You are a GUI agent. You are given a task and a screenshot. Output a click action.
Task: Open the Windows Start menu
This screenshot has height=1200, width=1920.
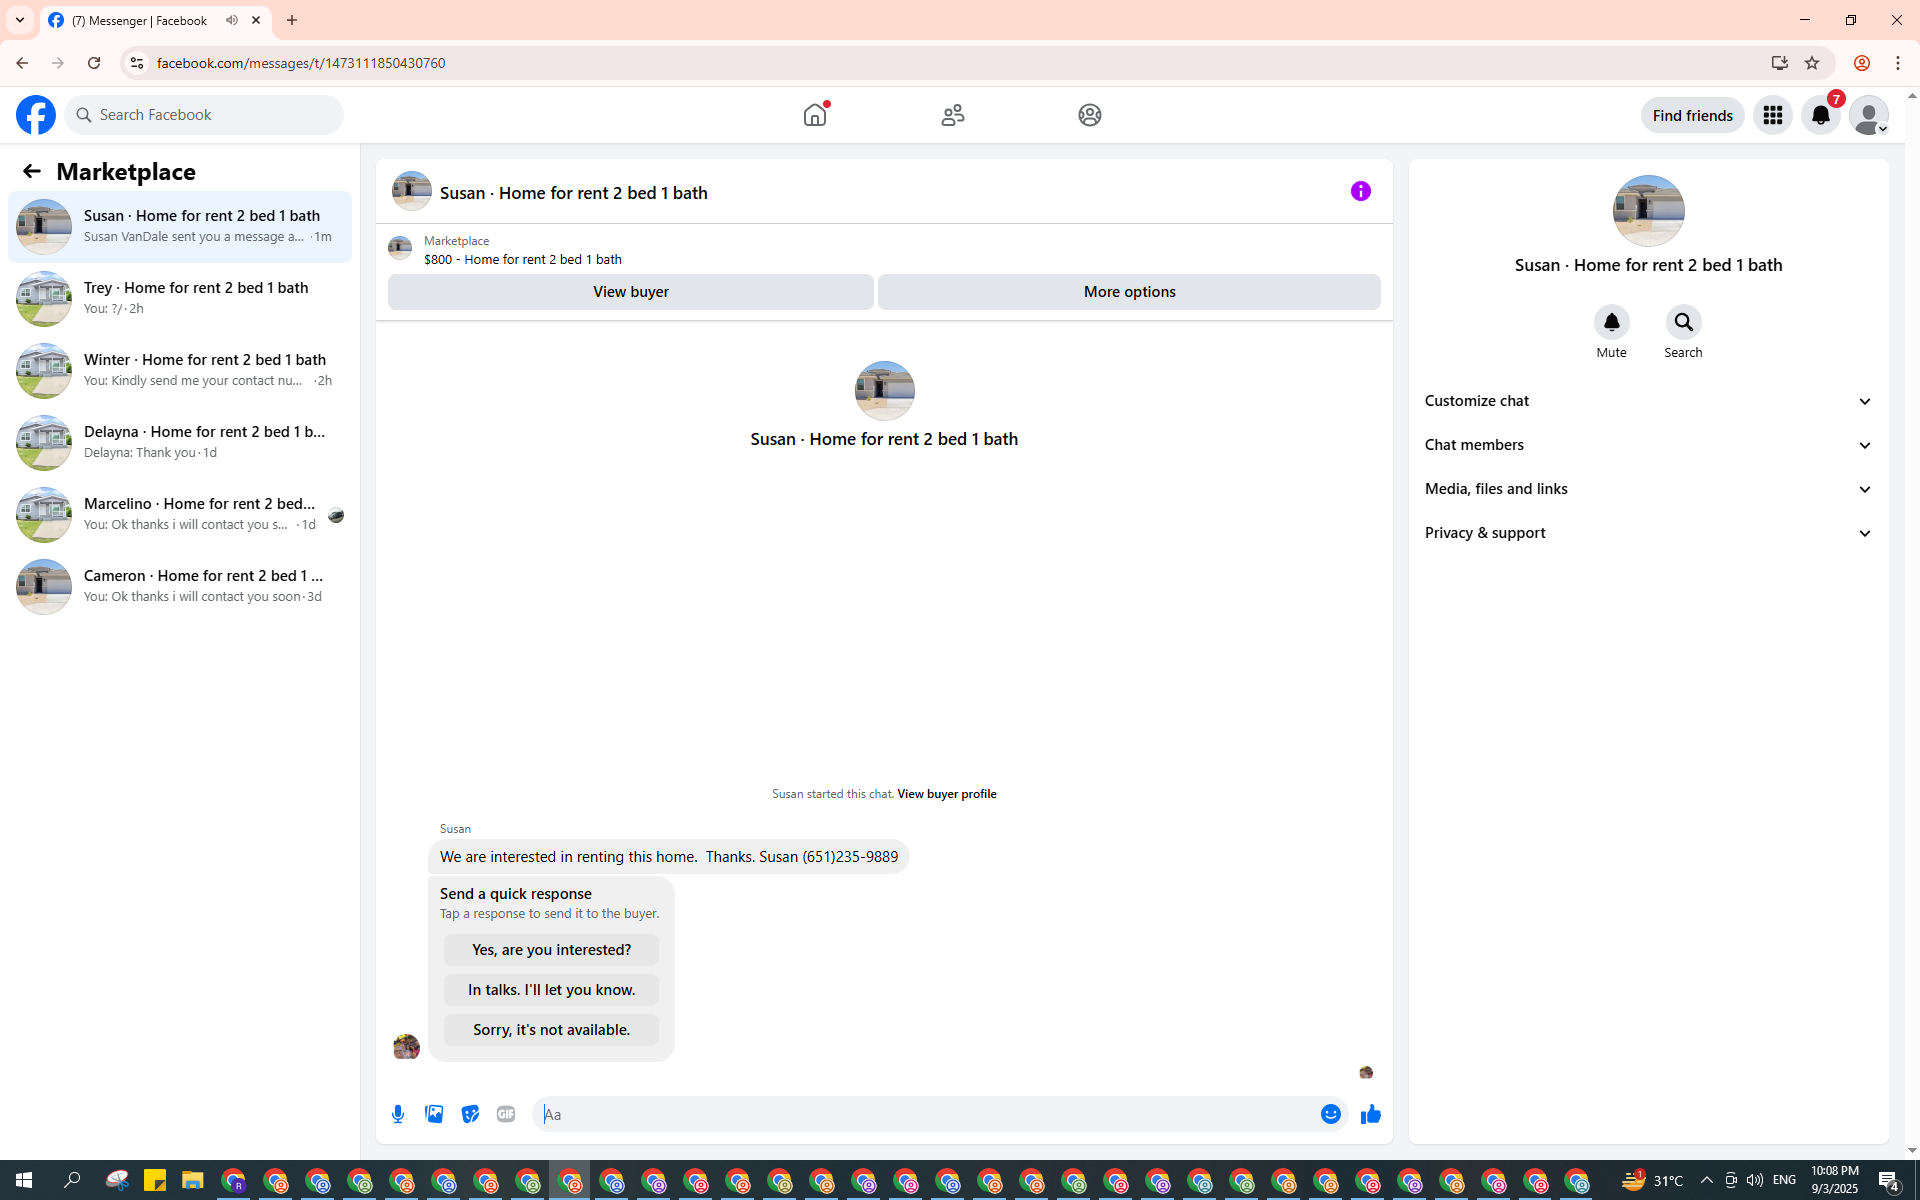click(x=24, y=1181)
